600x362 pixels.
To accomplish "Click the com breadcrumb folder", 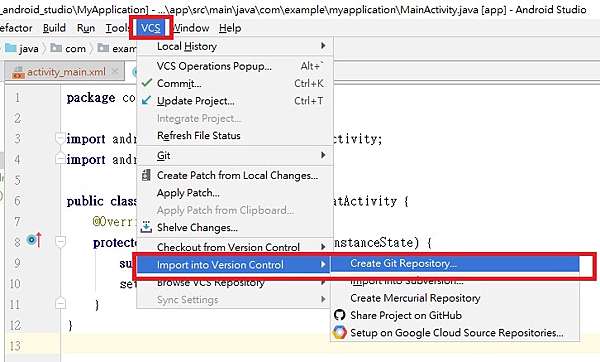I will point(68,49).
